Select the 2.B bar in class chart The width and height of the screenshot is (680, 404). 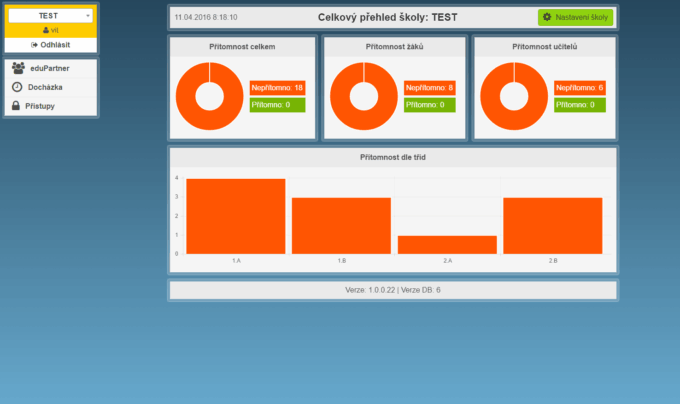coord(552,225)
